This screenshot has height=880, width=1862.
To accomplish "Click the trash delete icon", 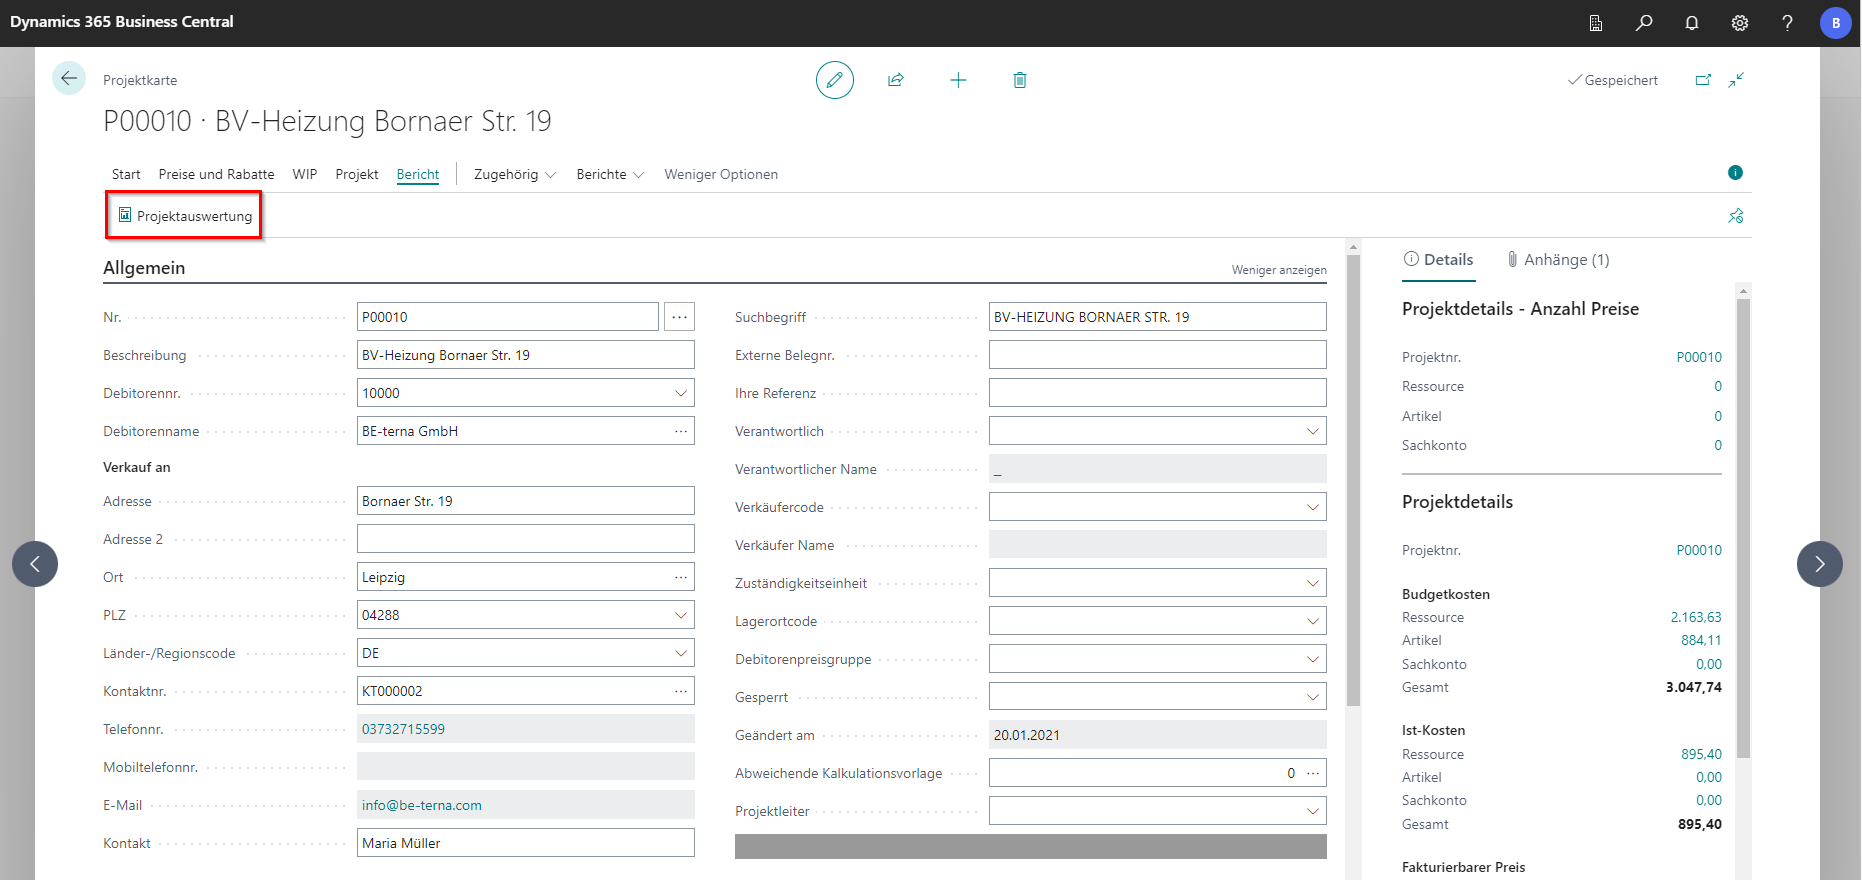I will coord(1020,80).
